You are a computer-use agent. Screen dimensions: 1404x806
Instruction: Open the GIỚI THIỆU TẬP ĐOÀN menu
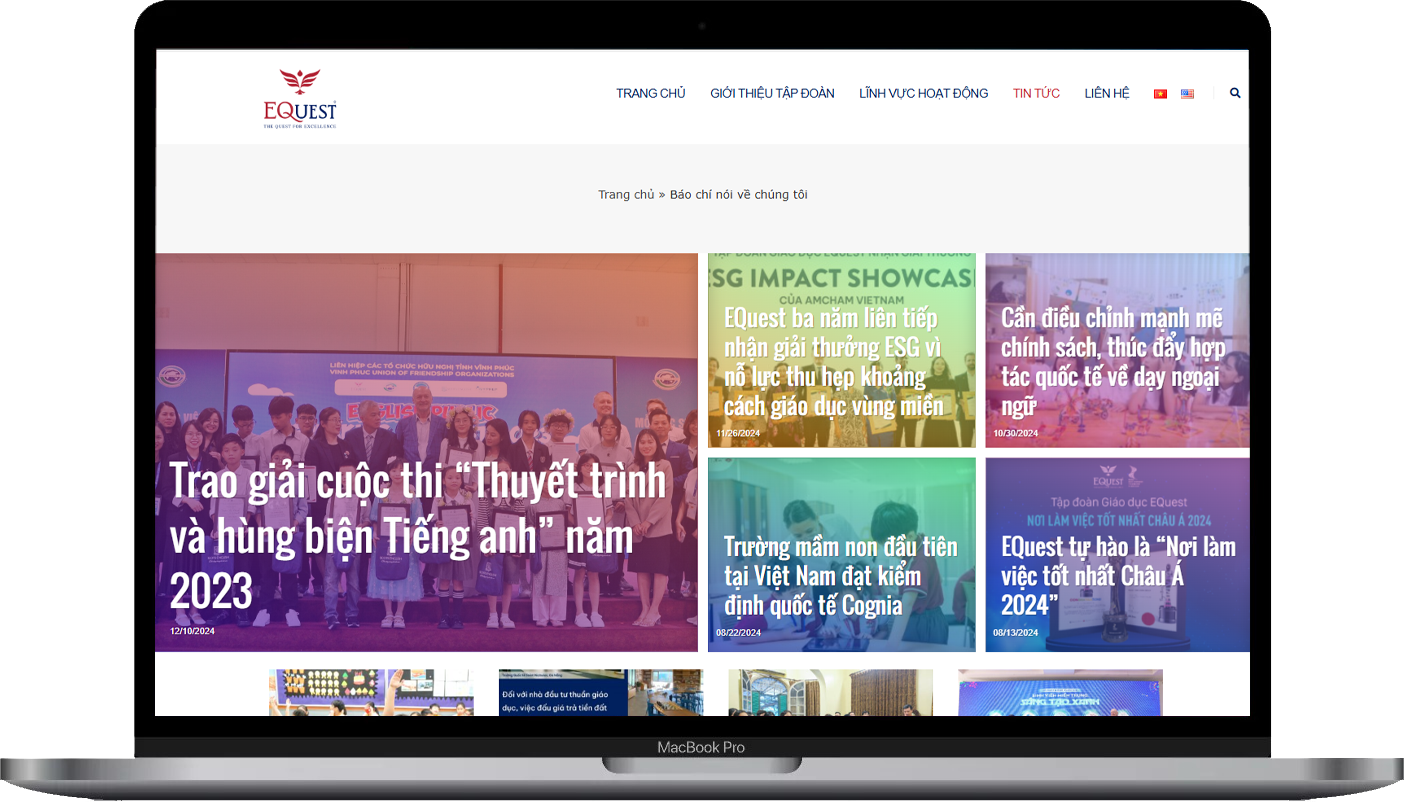(x=772, y=93)
